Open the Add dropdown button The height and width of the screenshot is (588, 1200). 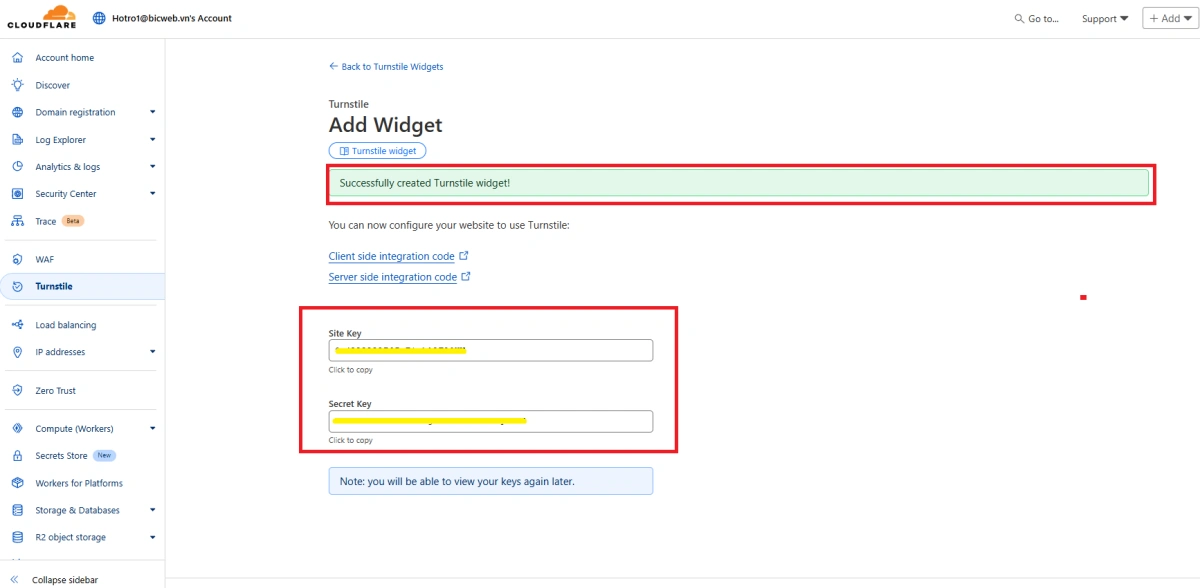point(1170,18)
